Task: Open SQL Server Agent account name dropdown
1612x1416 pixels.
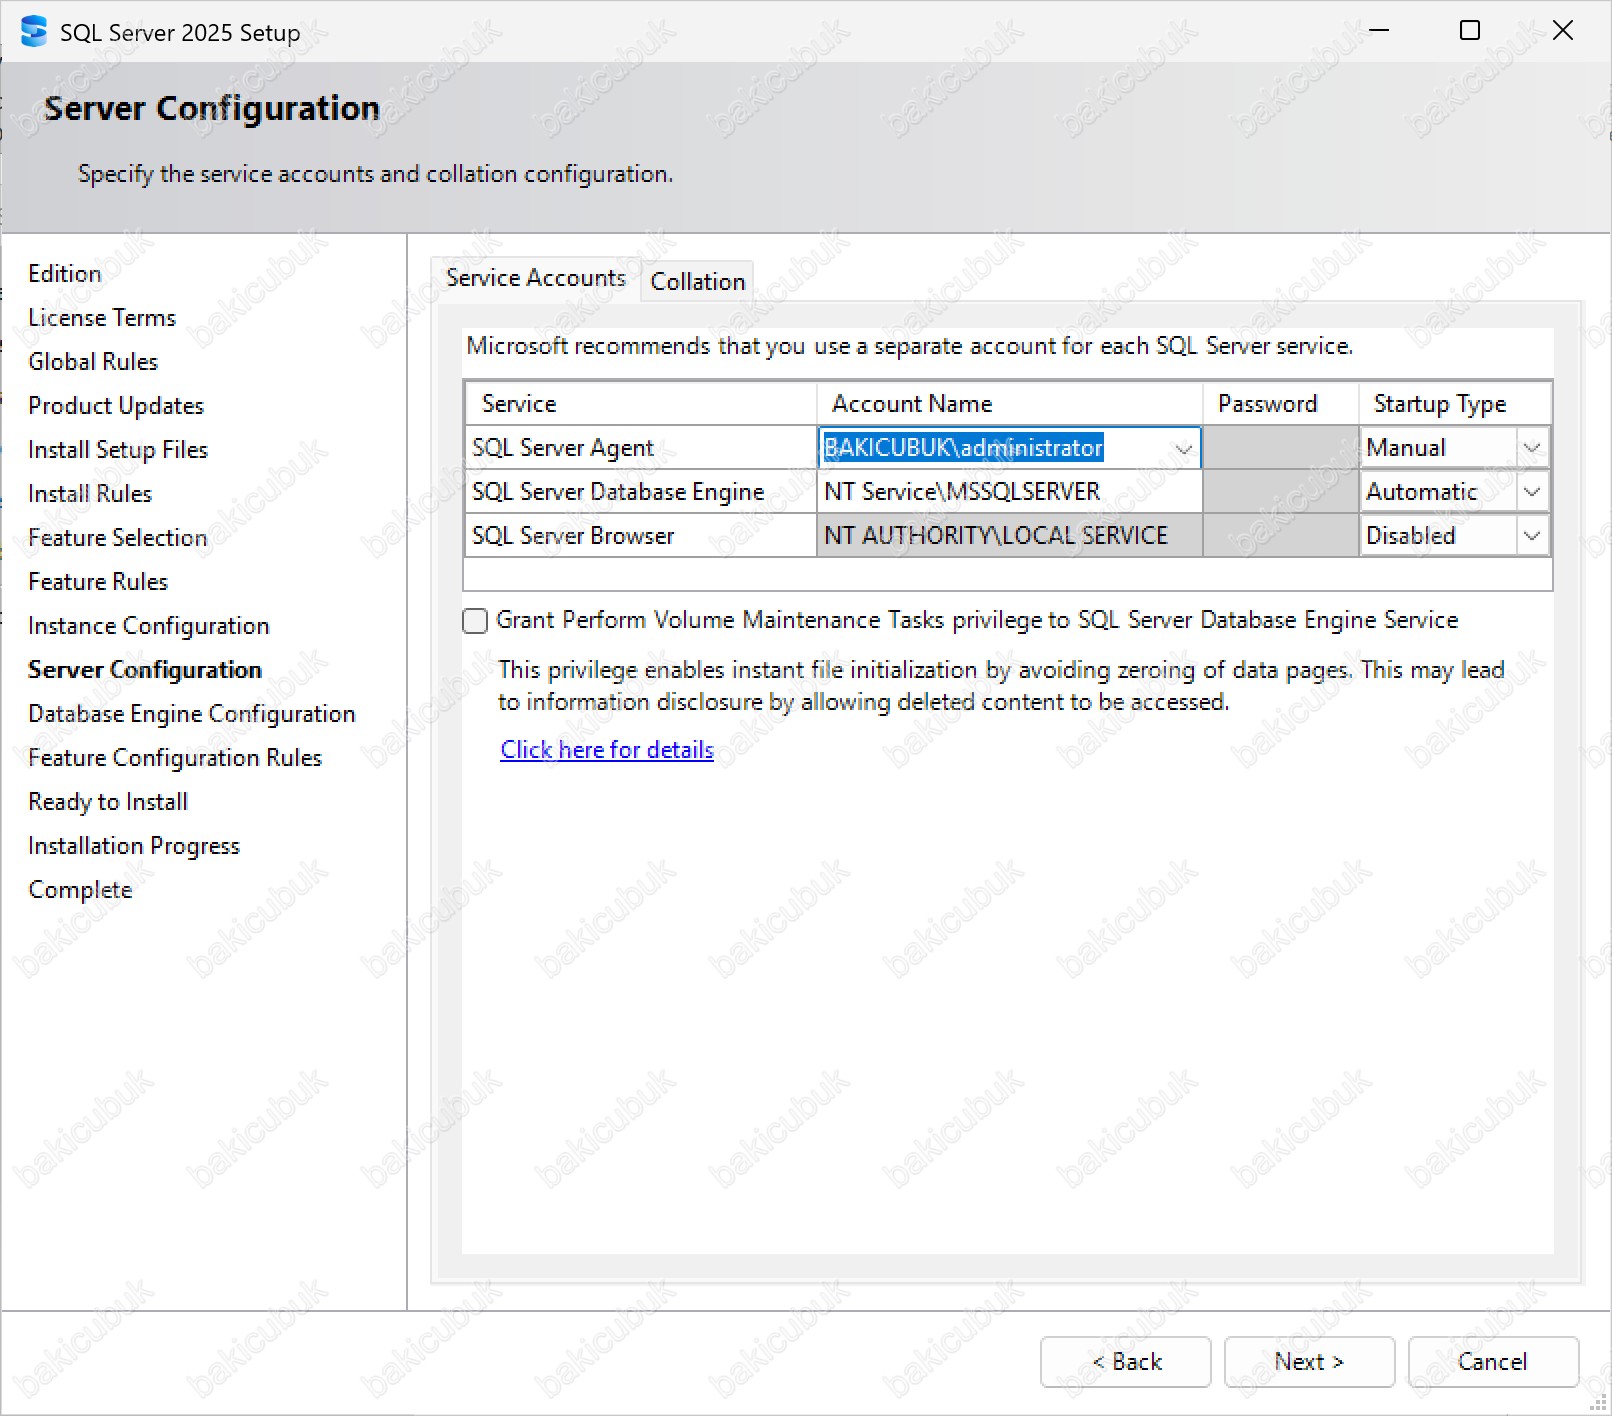Action: [1184, 449]
